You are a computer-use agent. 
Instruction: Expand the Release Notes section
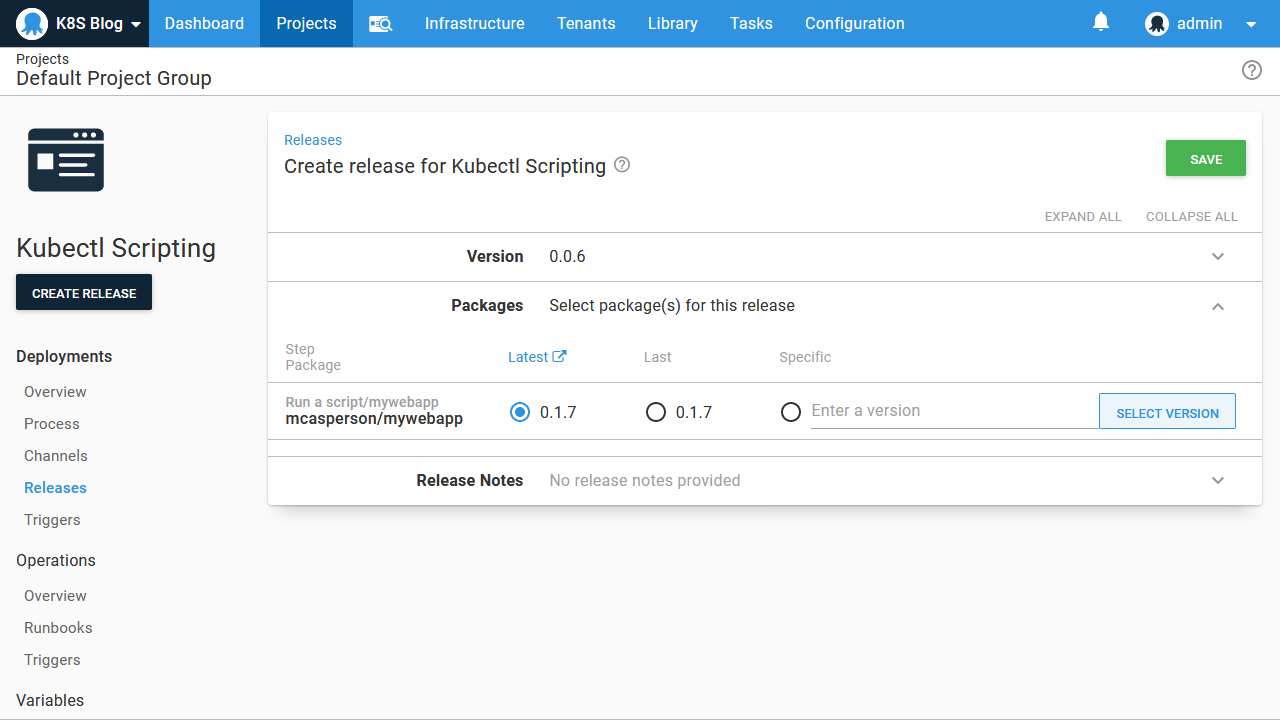click(x=1217, y=481)
